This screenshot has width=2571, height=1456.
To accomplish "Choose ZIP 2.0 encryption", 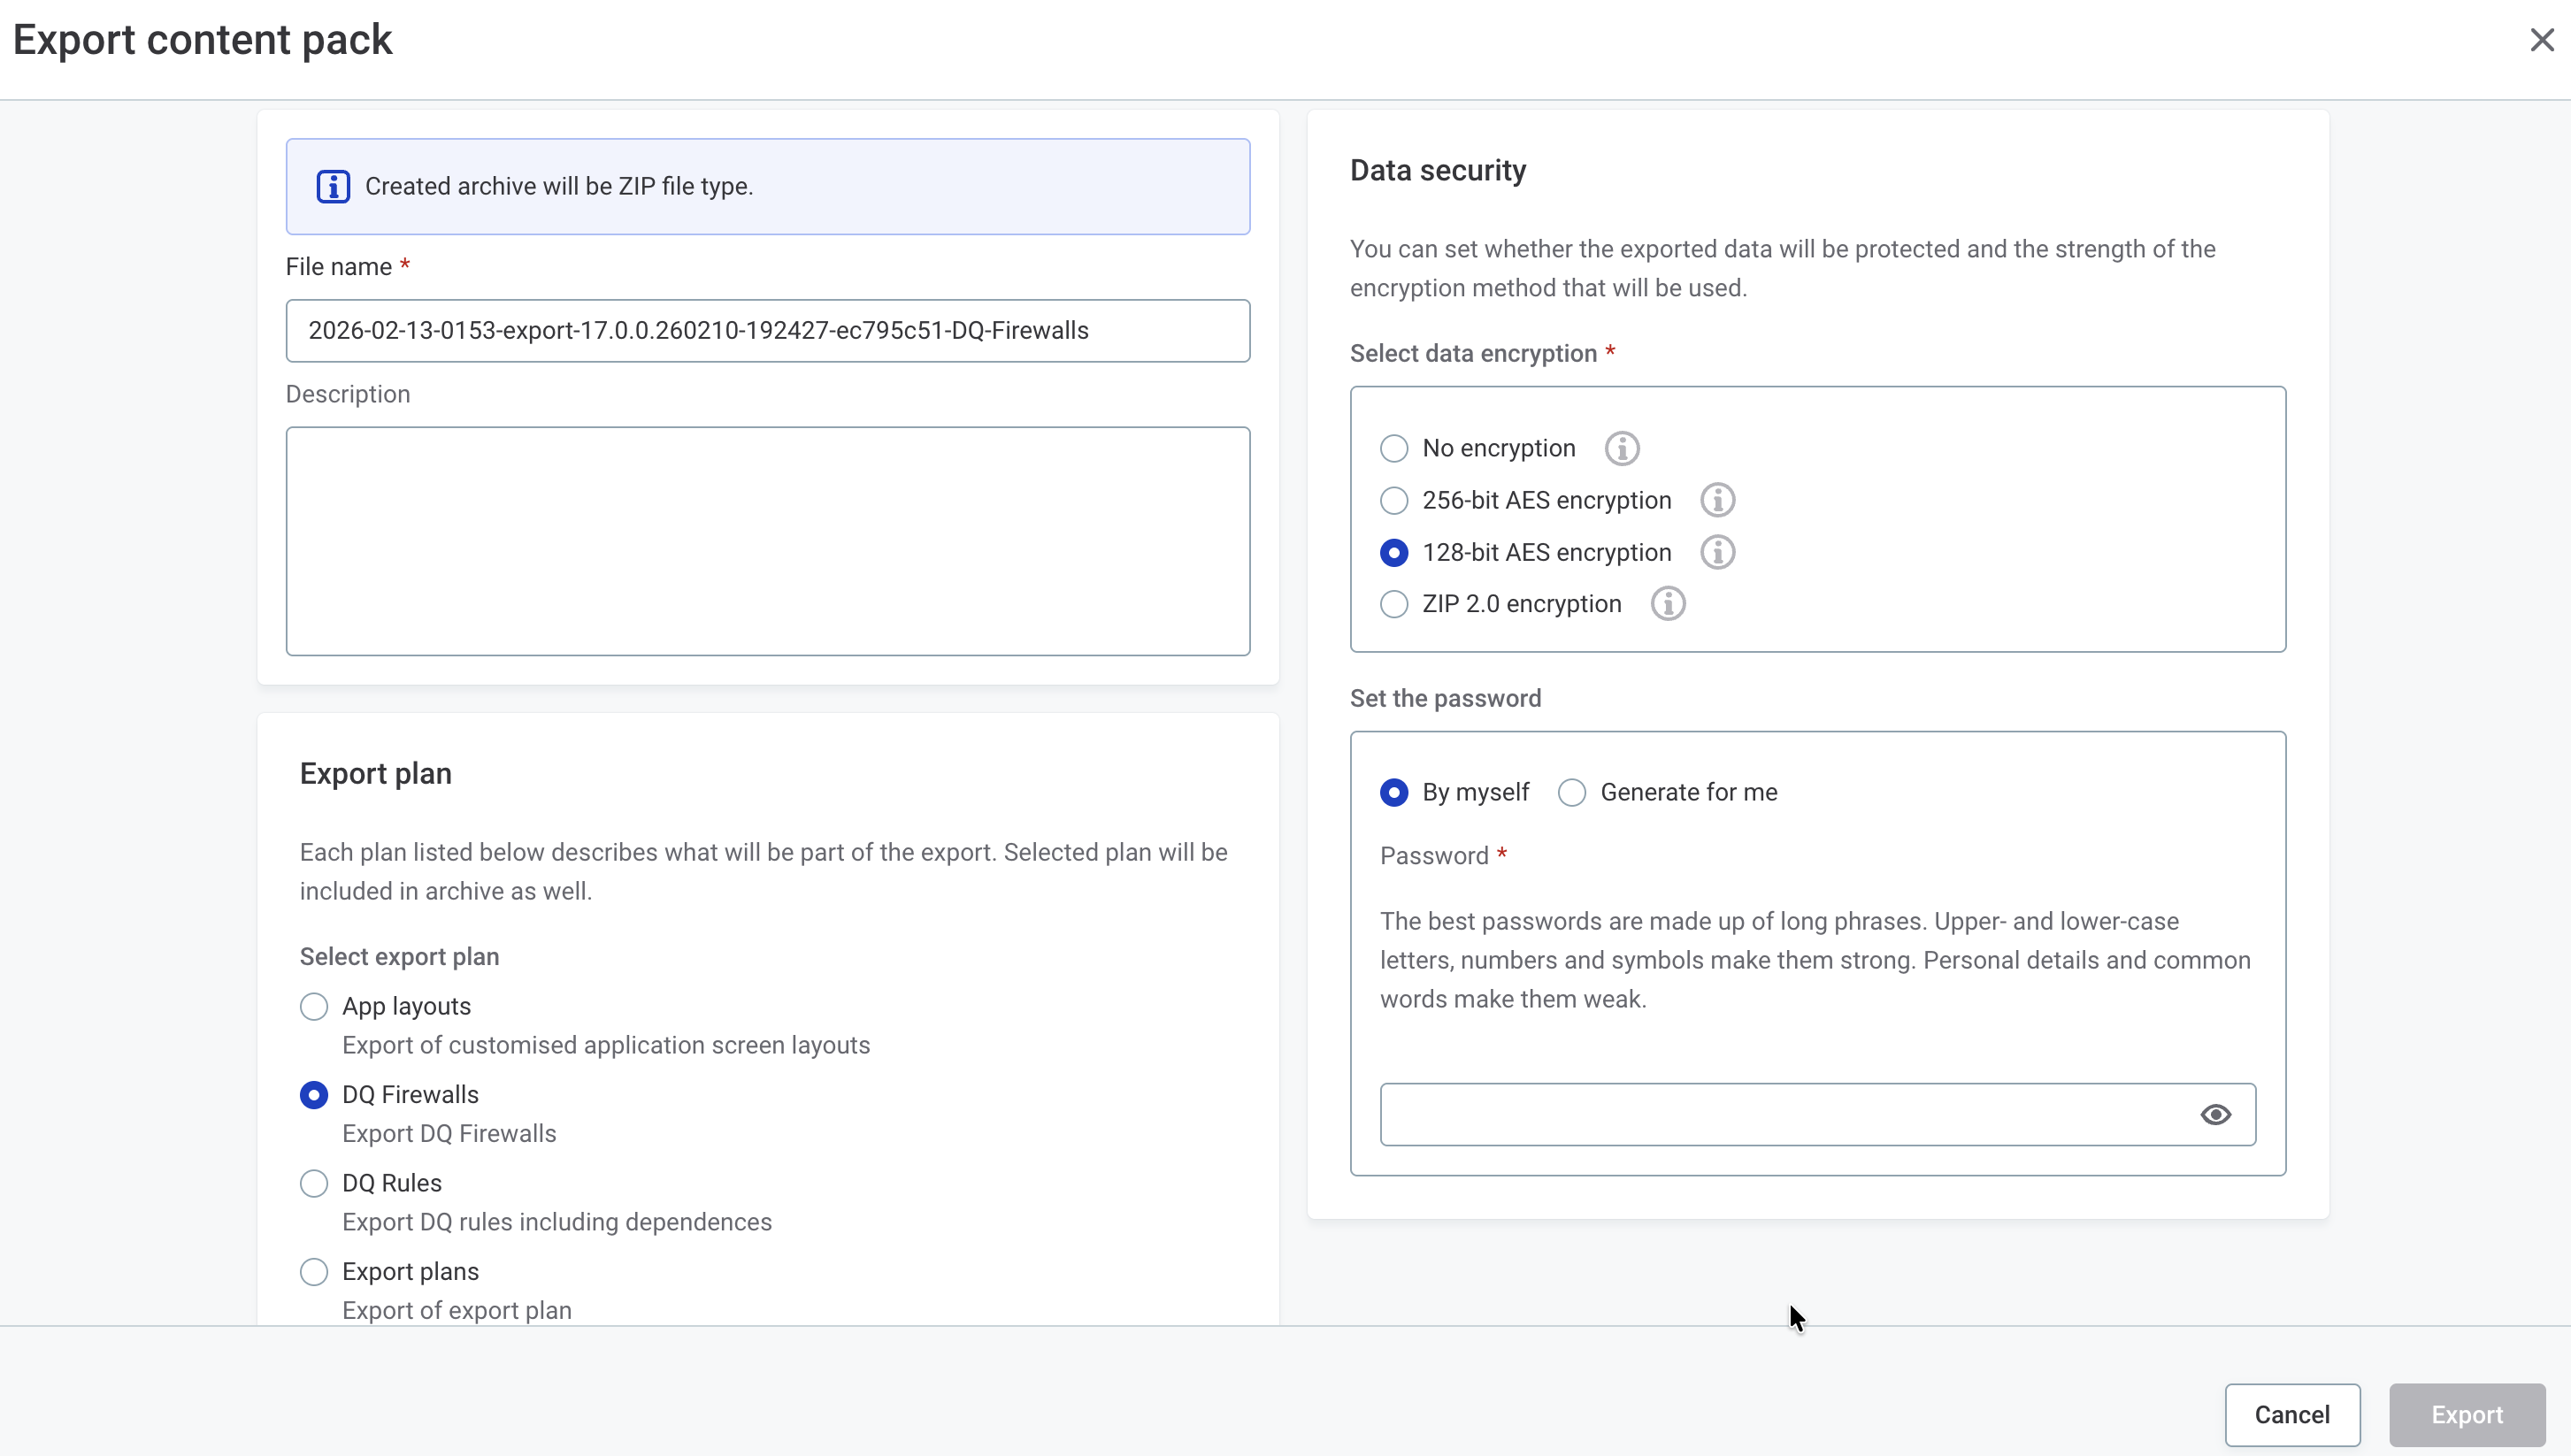I will coord(1394,604).
